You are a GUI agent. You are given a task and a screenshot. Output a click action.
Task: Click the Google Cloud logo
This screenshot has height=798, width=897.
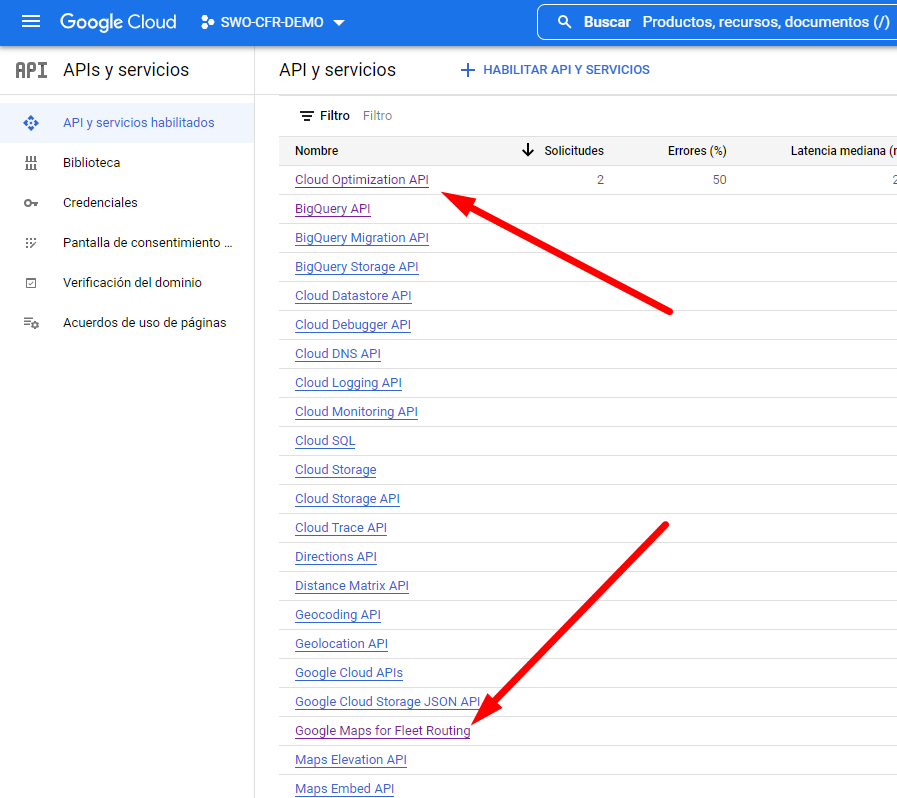tap(118, 22)
